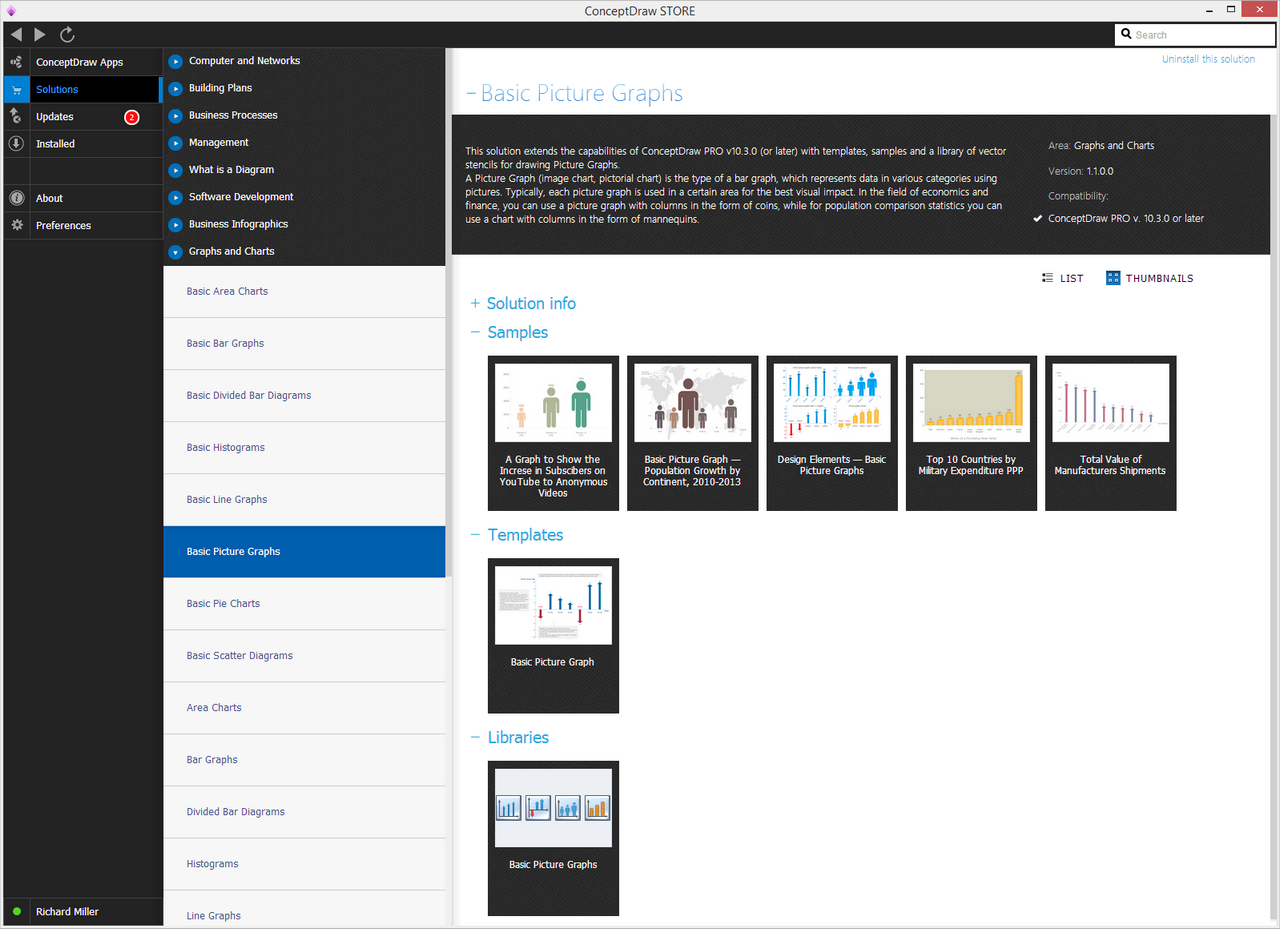The height and width of the screenshot is (929, 1280).
Task: Click the ConceptDraw app logo in title bar
Action: 11,11
